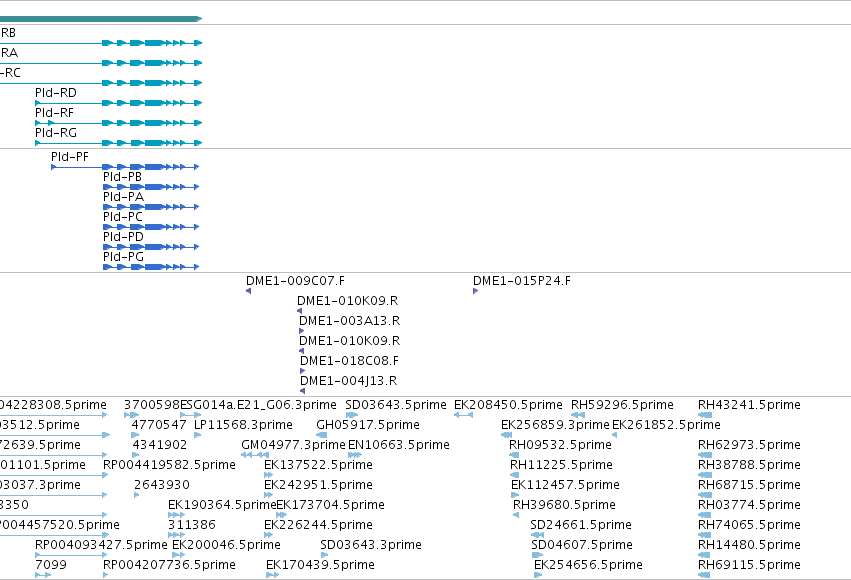Click the Pld-PC CDS label
This screenshot has width=851, height=580.
[x=123, y=217]
